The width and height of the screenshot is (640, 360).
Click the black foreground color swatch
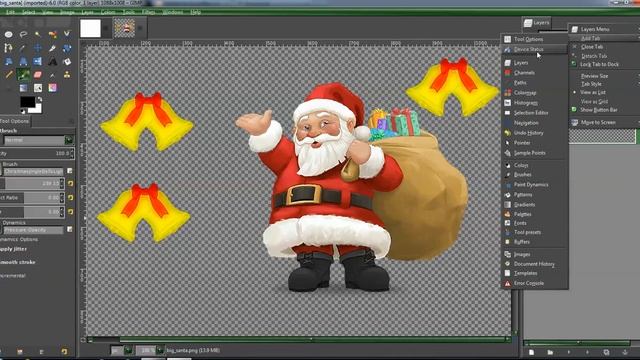(27, 101)
